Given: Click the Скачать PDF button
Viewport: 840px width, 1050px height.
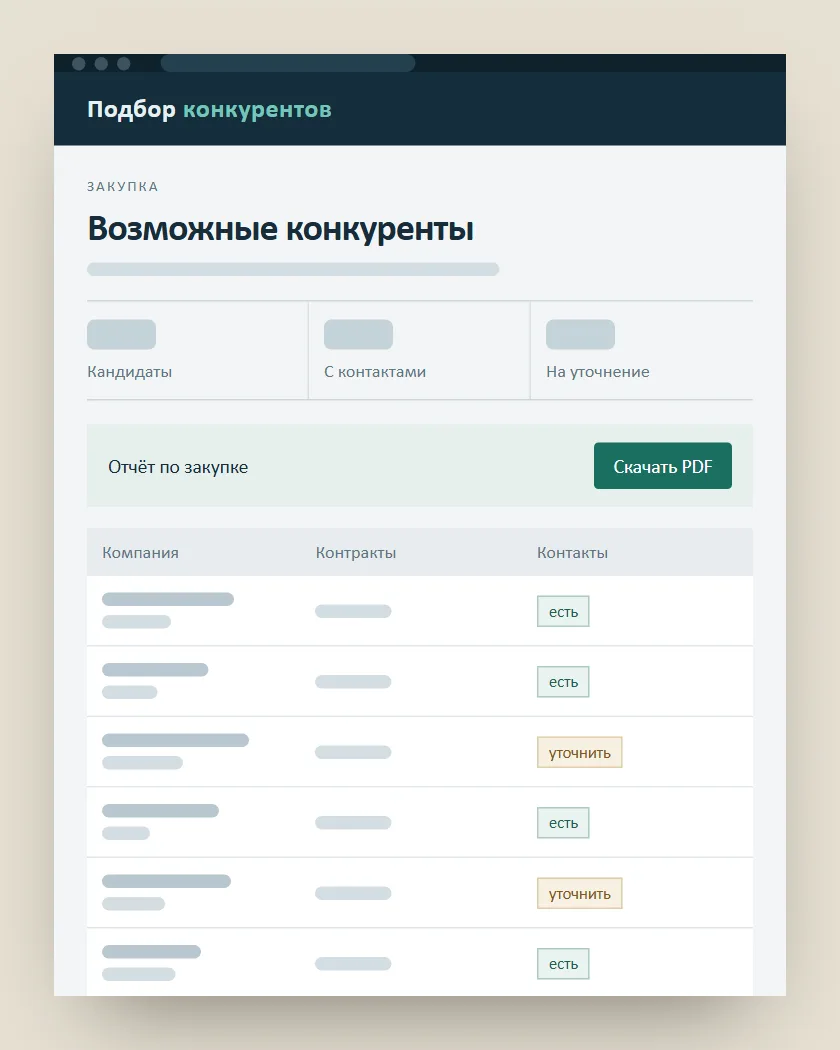Looking at the screenshot, I should (x=662, y=465).
